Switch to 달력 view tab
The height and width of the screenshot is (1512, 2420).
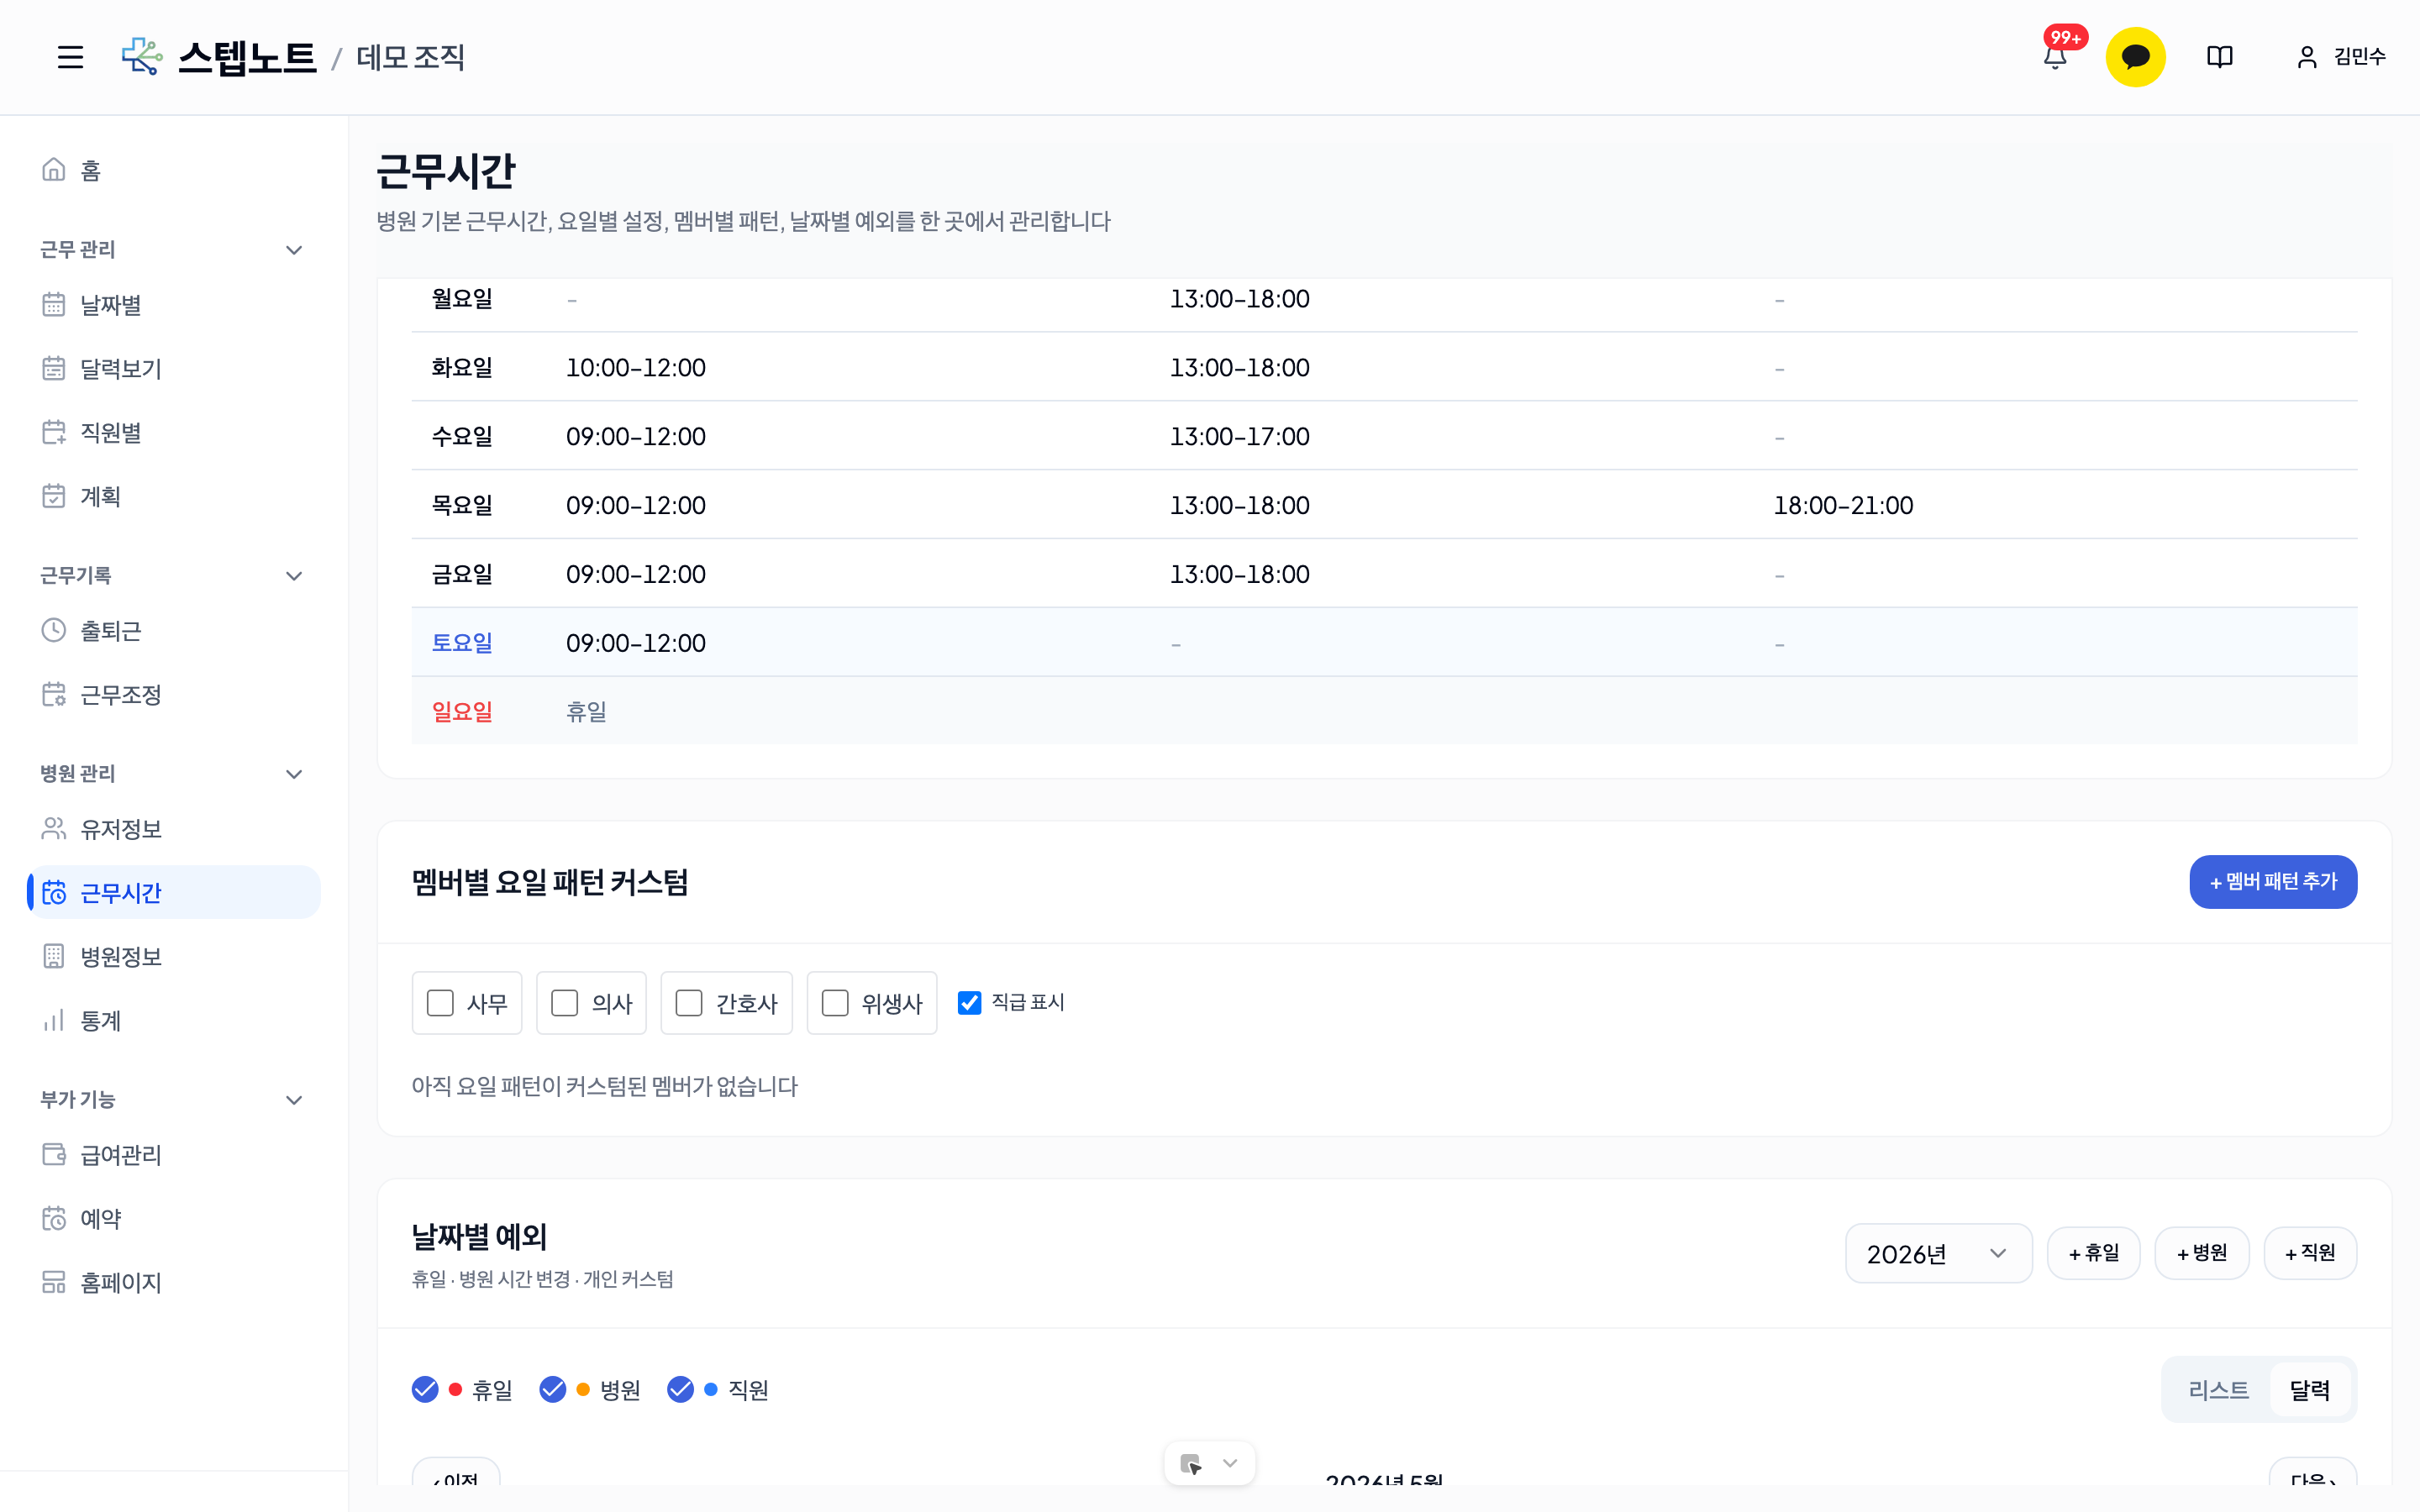2310,1389
